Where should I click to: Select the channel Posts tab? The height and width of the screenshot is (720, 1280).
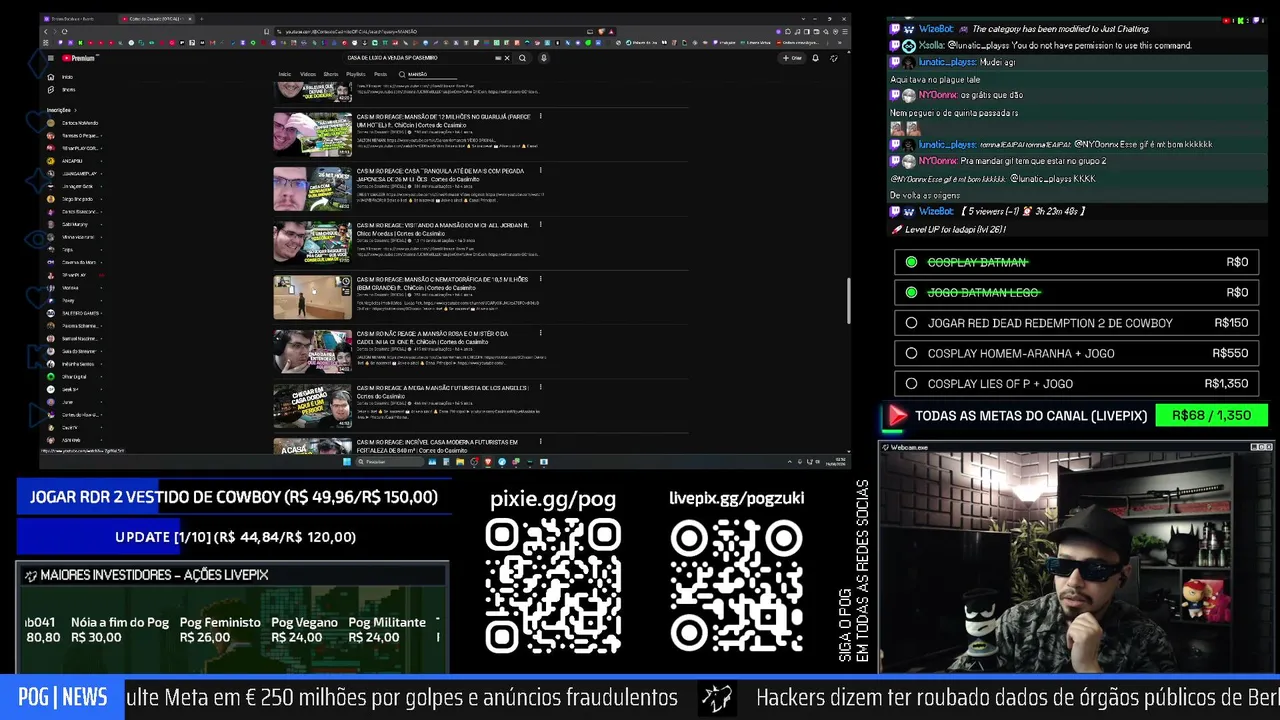[x=380, y=74]
